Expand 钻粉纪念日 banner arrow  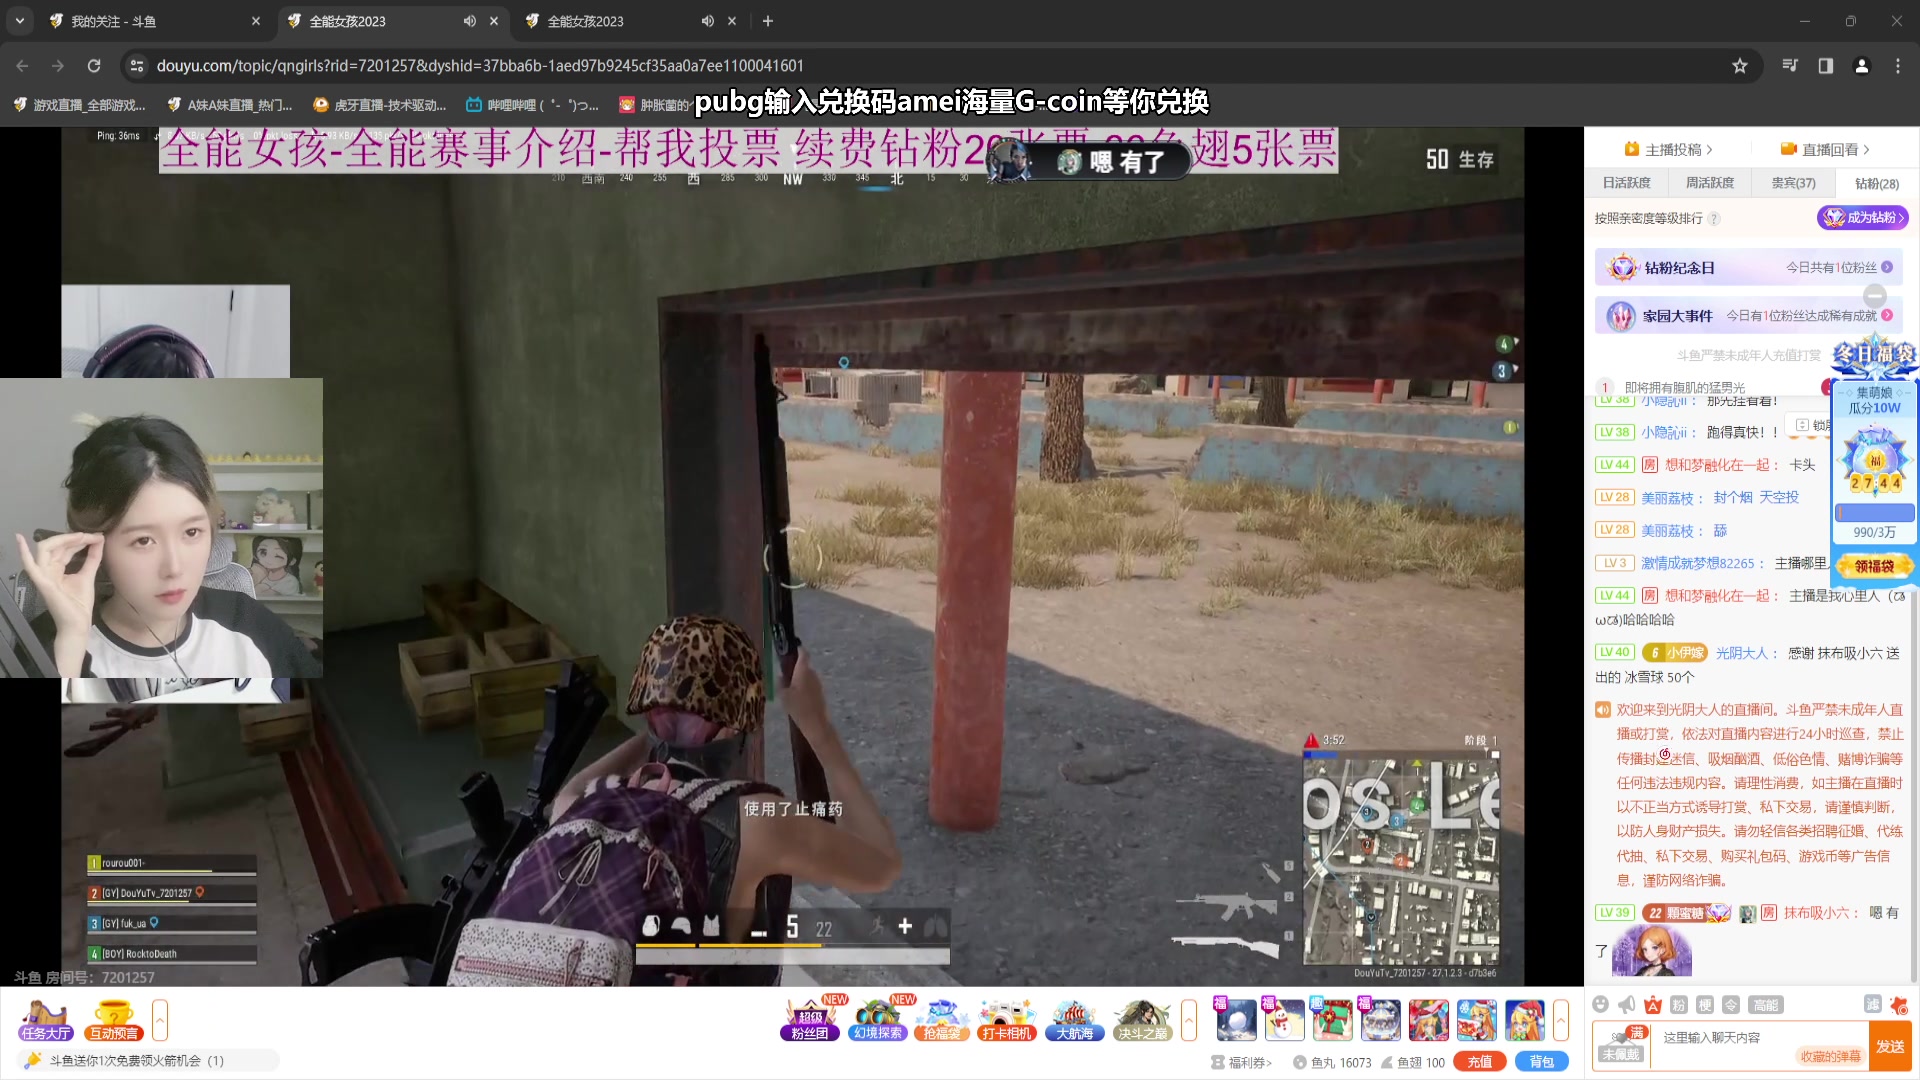[1887, 267]
